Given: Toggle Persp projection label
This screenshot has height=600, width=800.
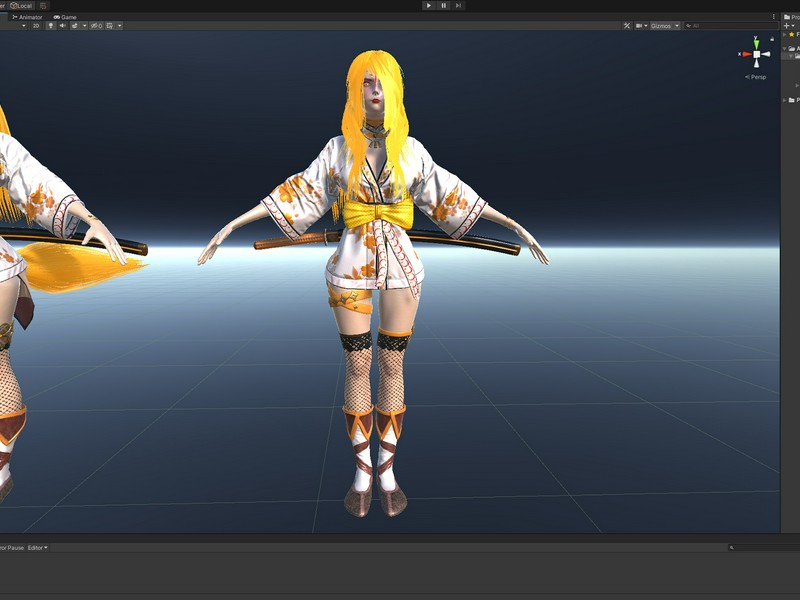Looking at the screenshot, I should coord(756,77).
